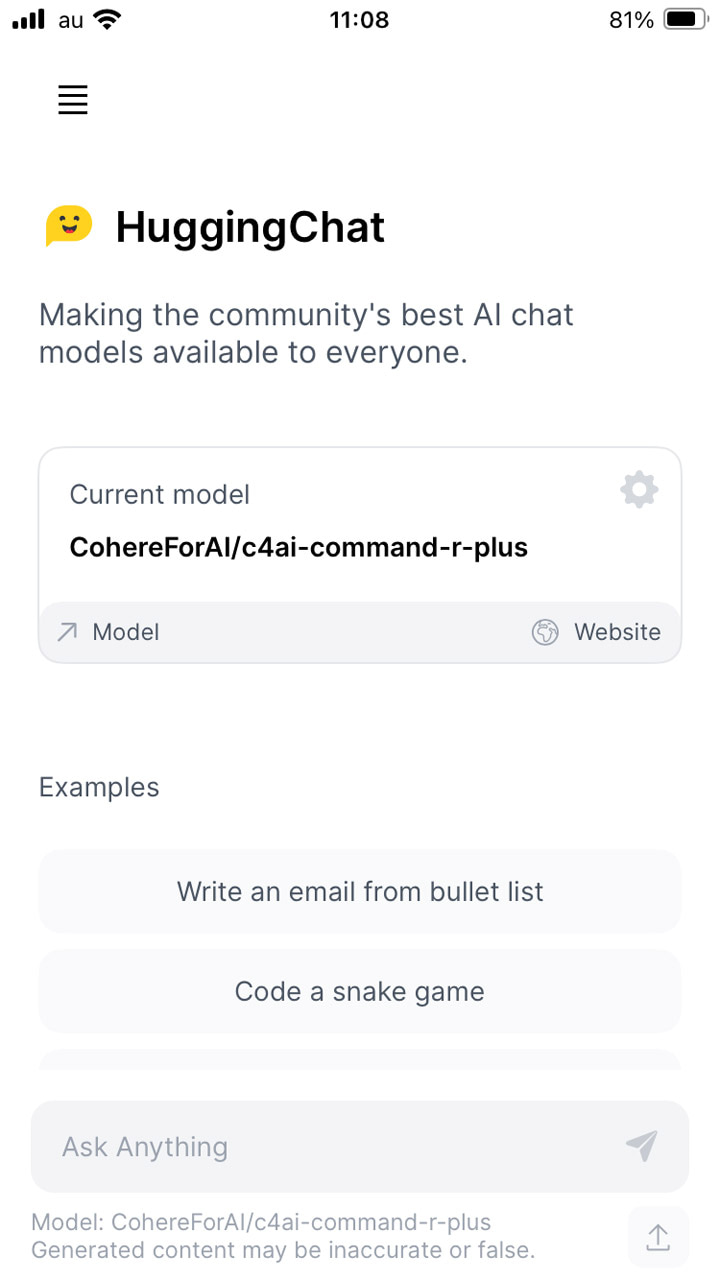Send a message using the paper plane icon
Screen dimensions: 720x1280
643,1146
